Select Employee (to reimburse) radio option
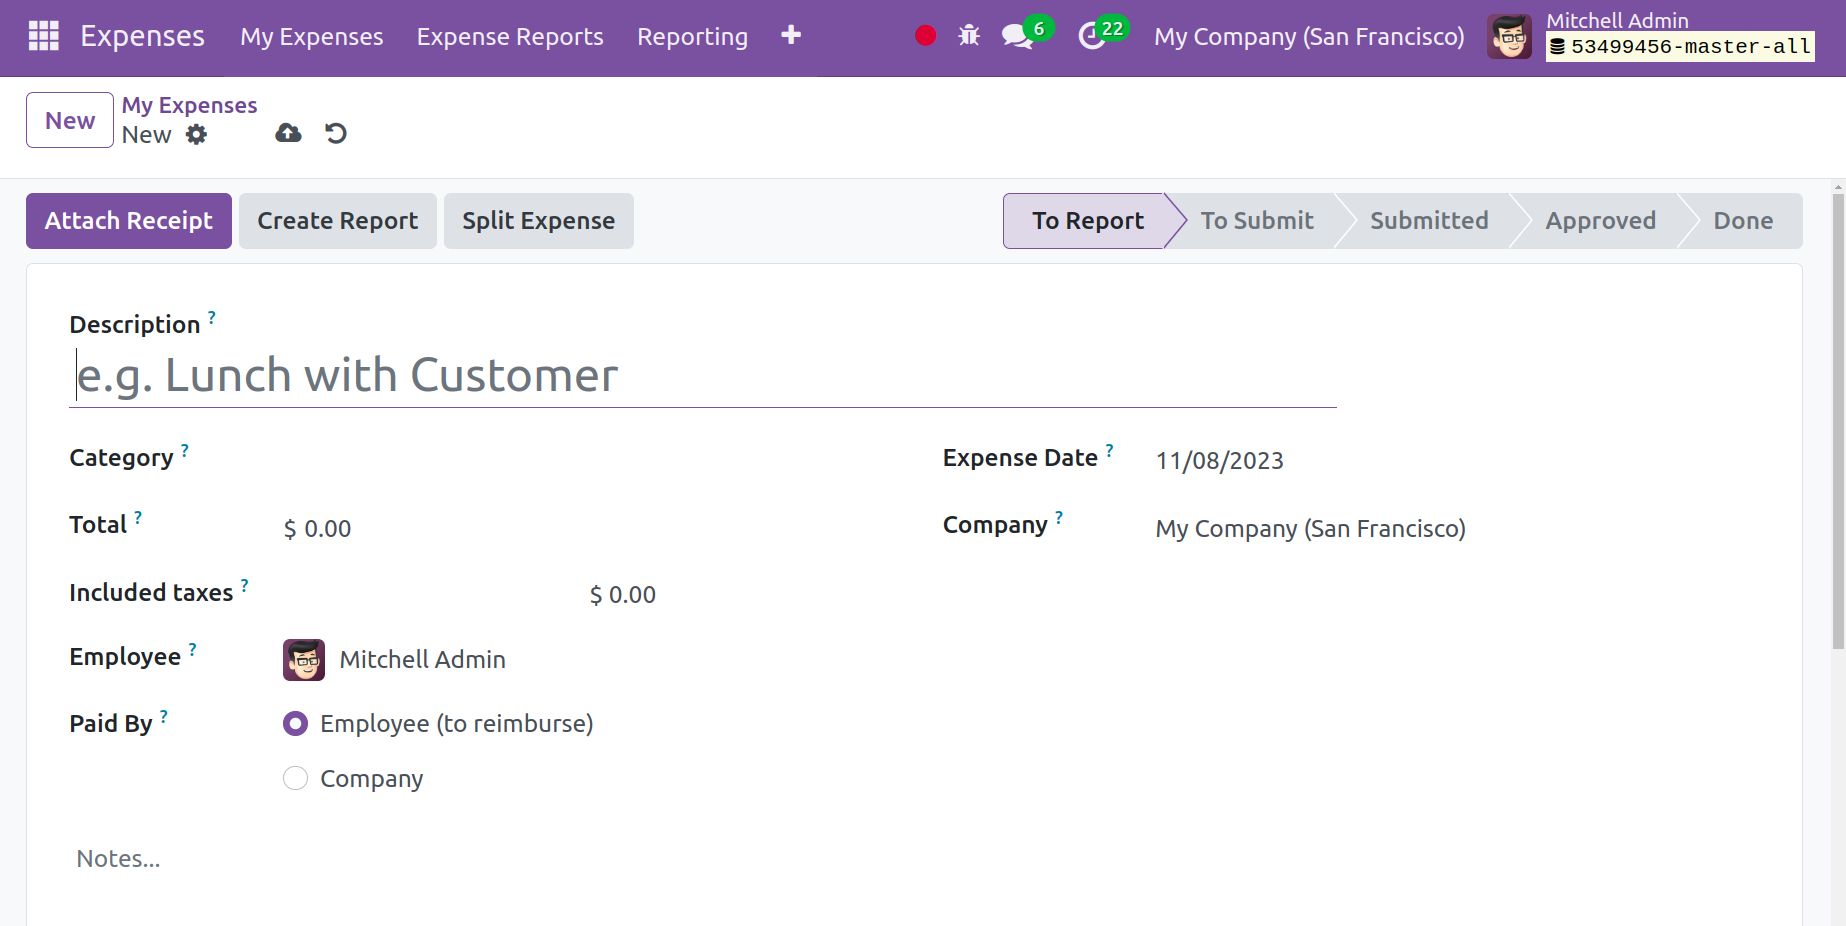The height and width of the screenshot is (926, 1846). coord(295,723)
